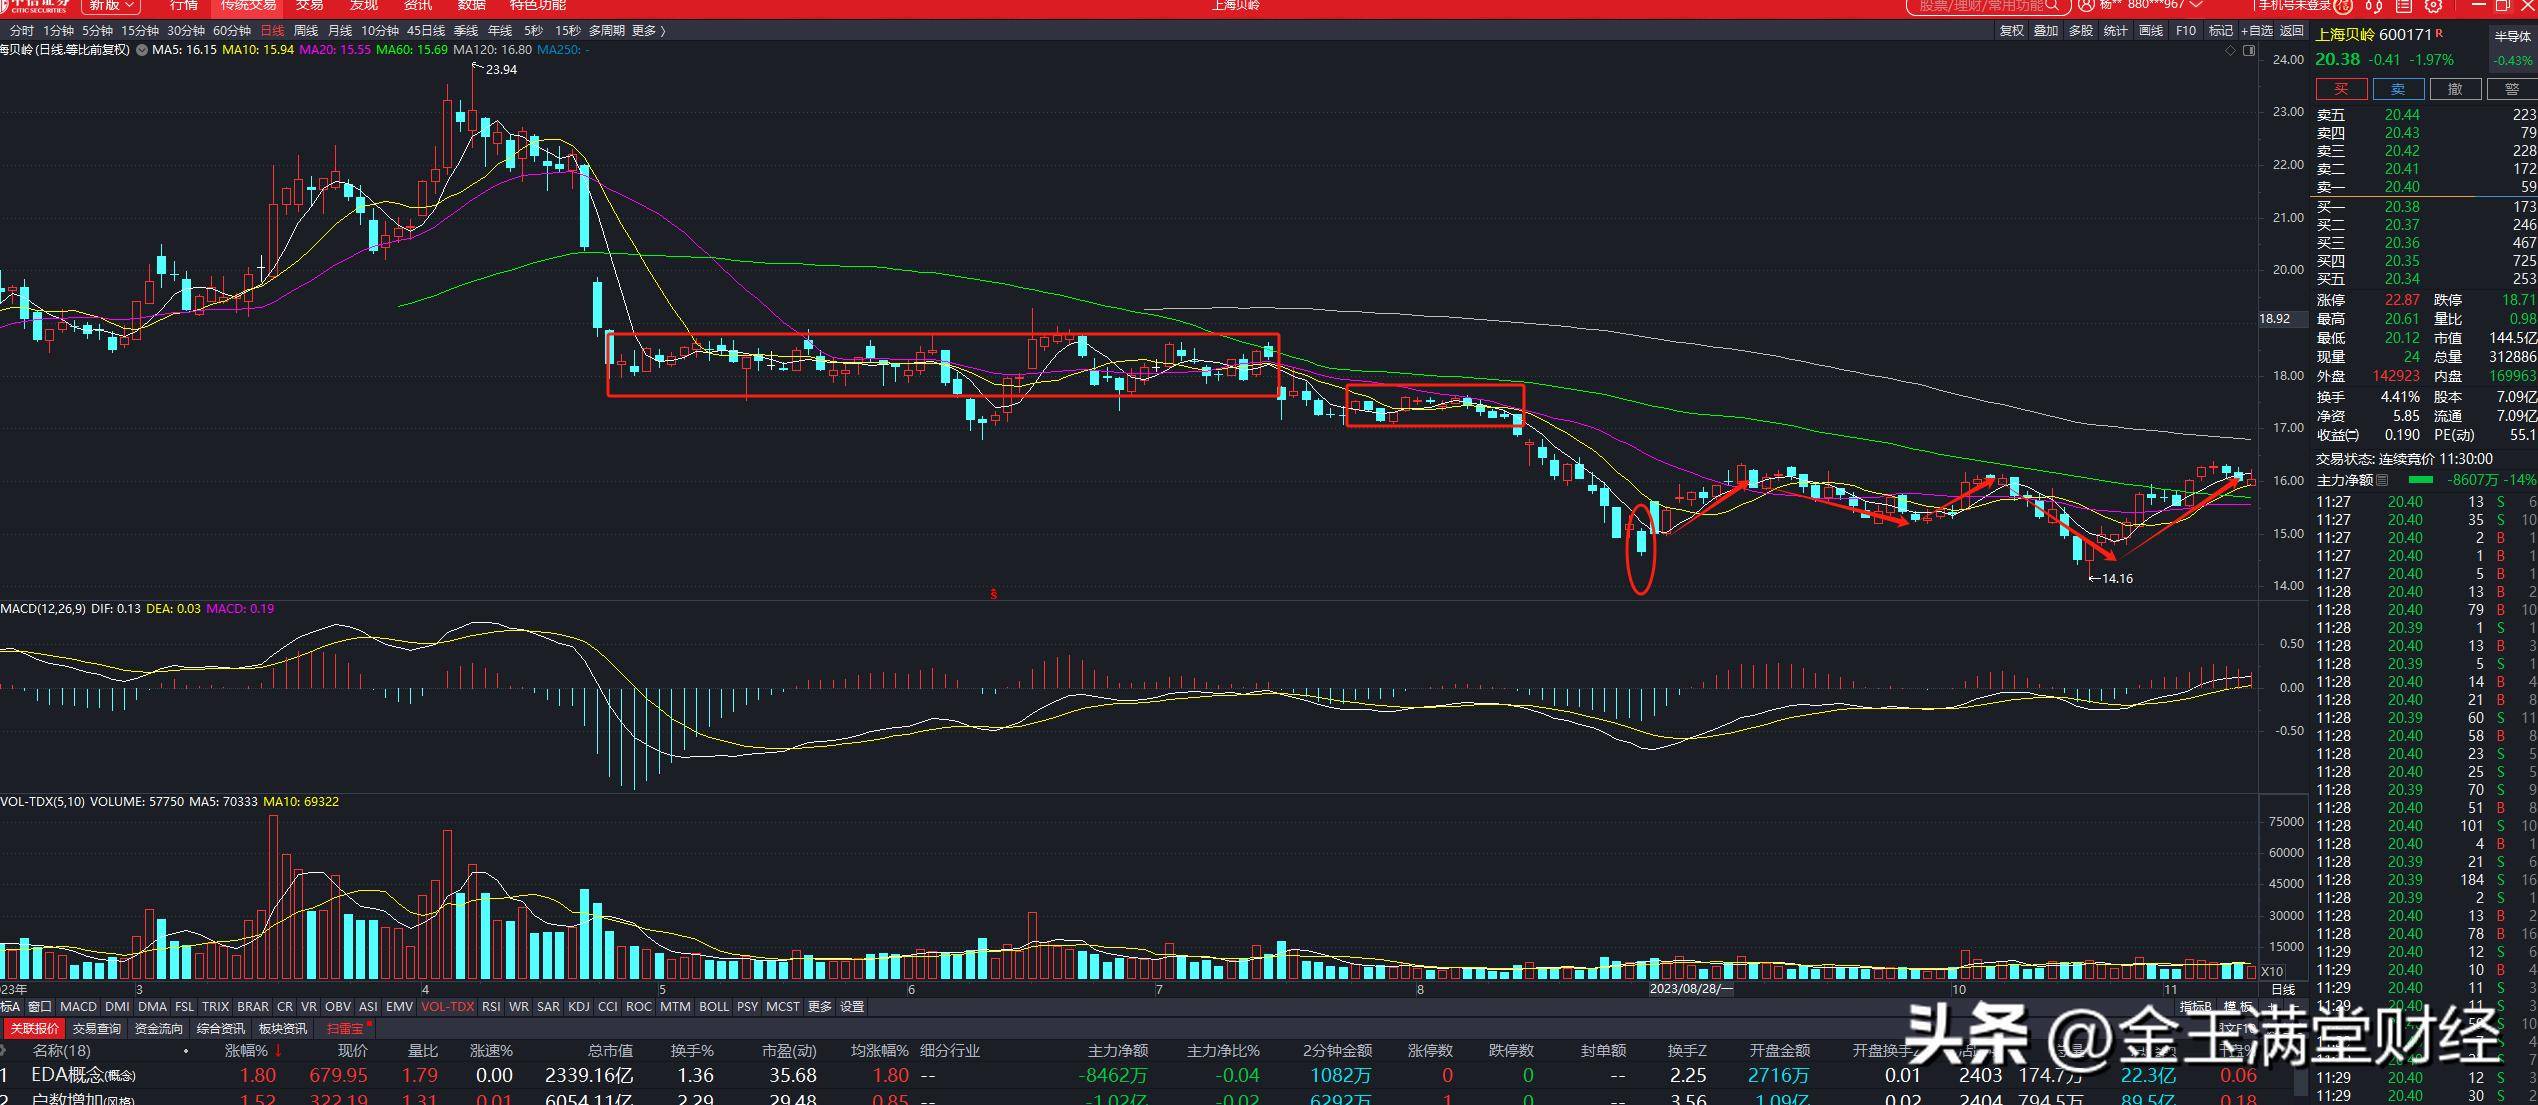This screenshot has width=2538, height=1105.
Task: Sort by 涨幅% column header
Action: click(252, 1051)
